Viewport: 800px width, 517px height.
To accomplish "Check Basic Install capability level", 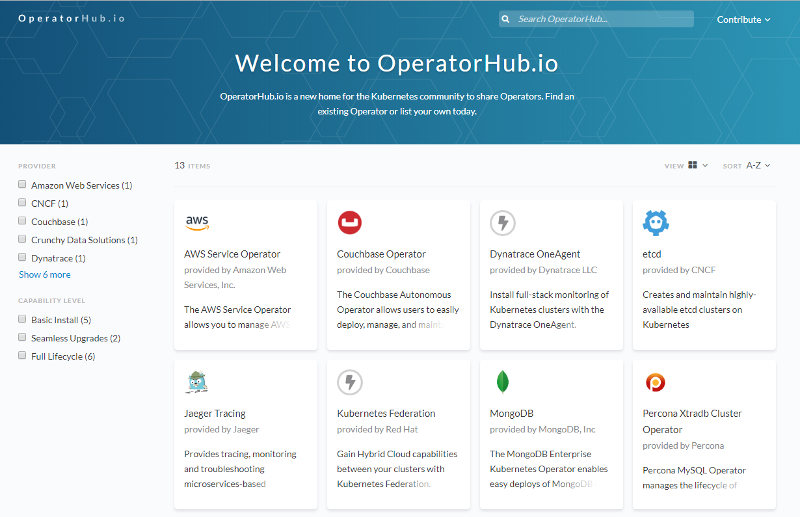I will 22,319.
